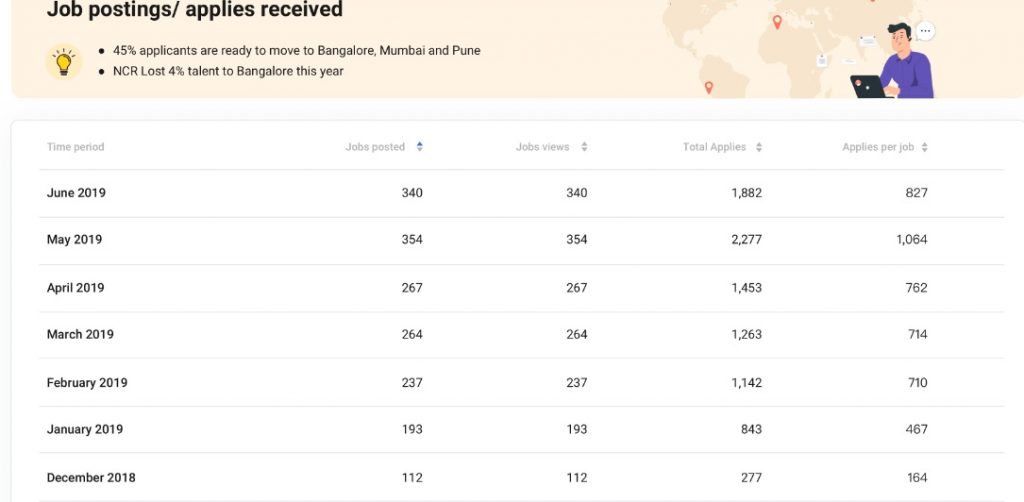The height and width of the screenshot is (502, 1024).
Task: Click the December 2018 row label
Action: (x=91, y=477)
